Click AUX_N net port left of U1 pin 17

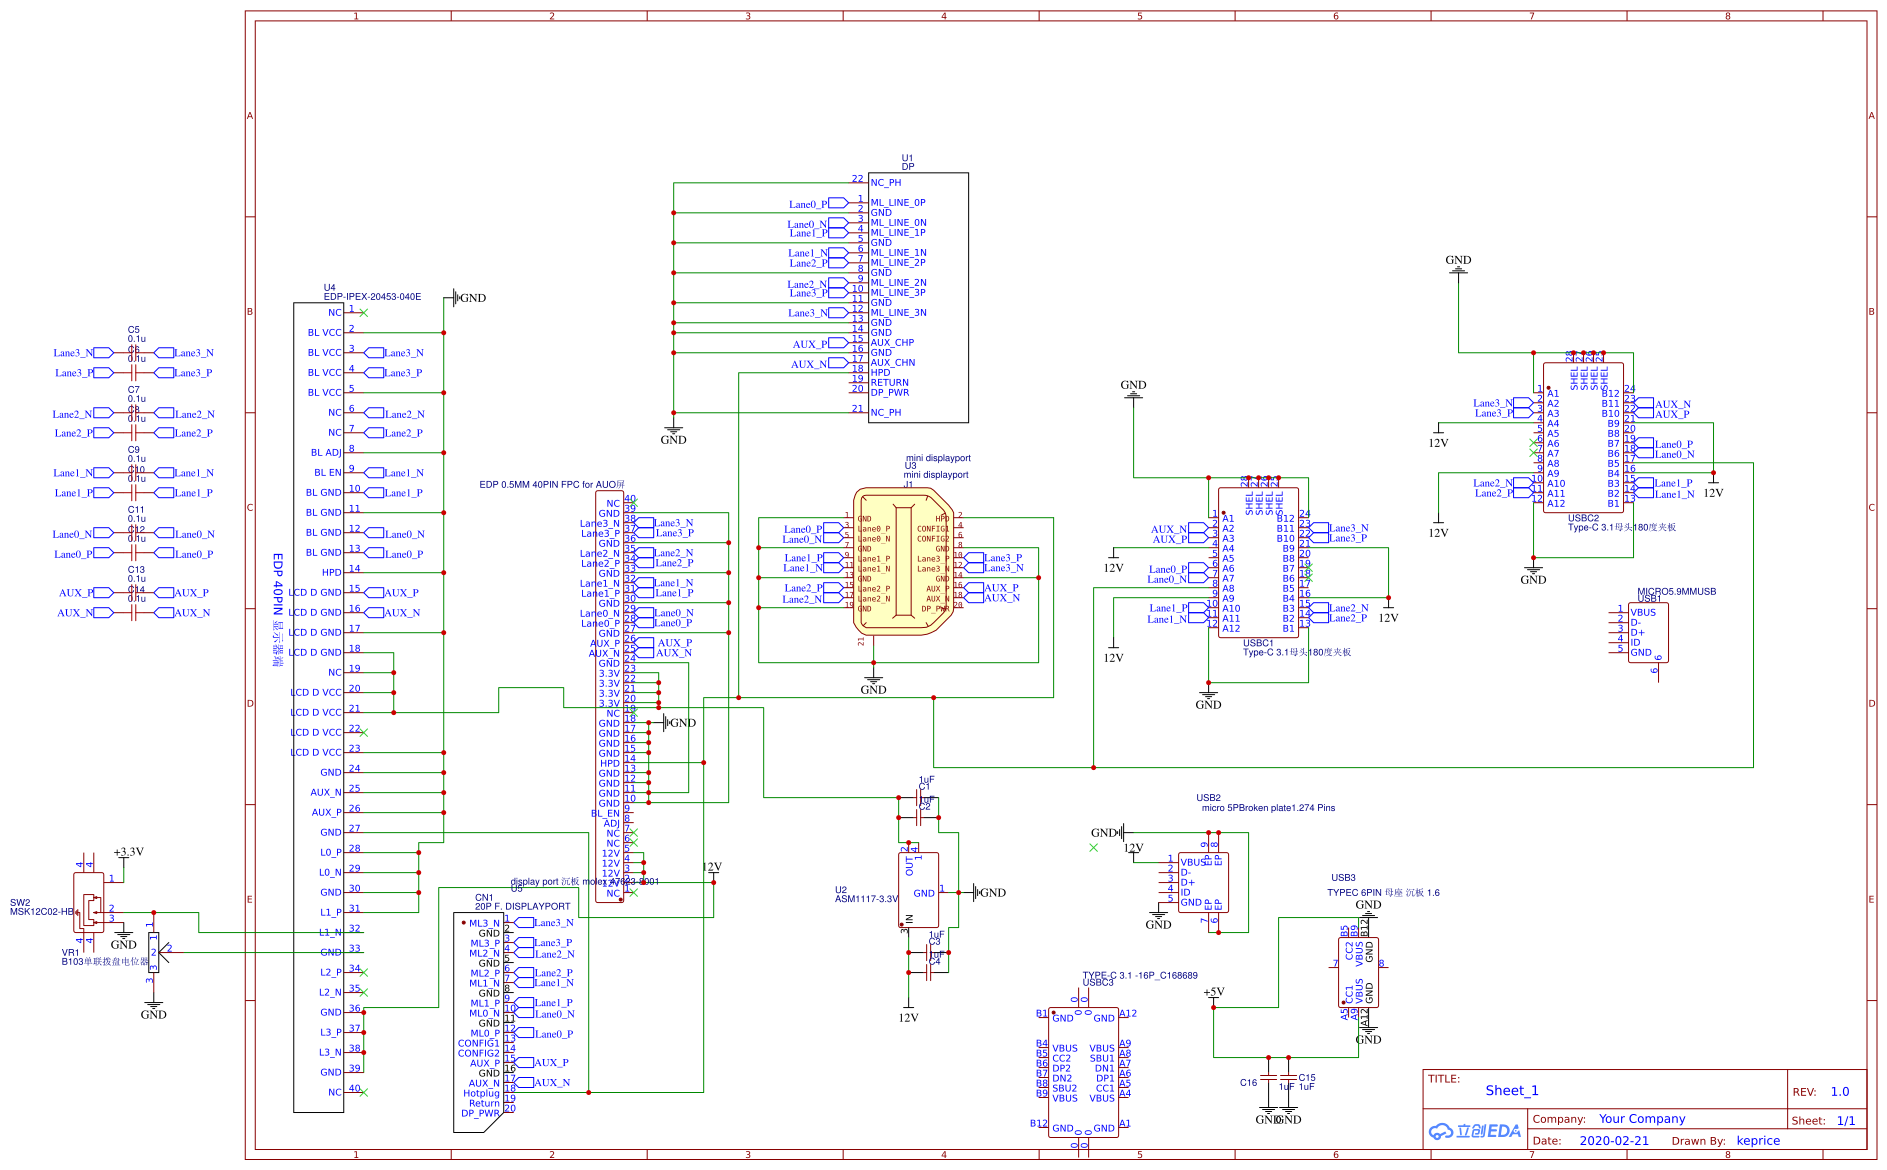click(x=819, y=364)
